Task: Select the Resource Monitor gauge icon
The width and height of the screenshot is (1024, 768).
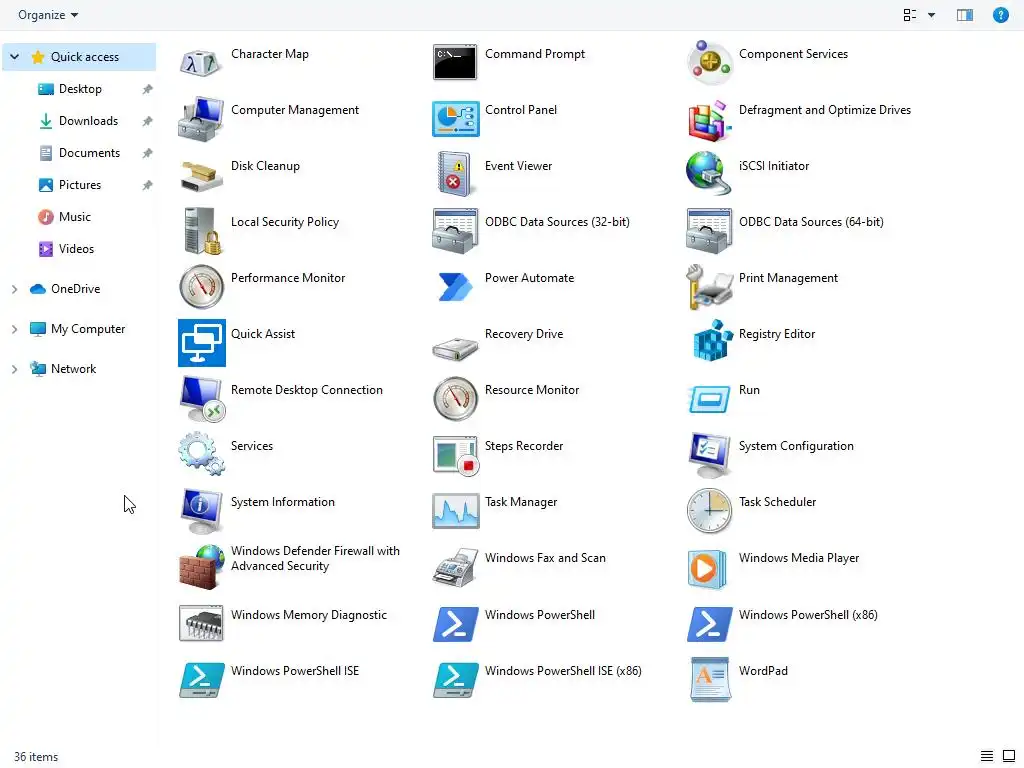Action: pos(455,398)
